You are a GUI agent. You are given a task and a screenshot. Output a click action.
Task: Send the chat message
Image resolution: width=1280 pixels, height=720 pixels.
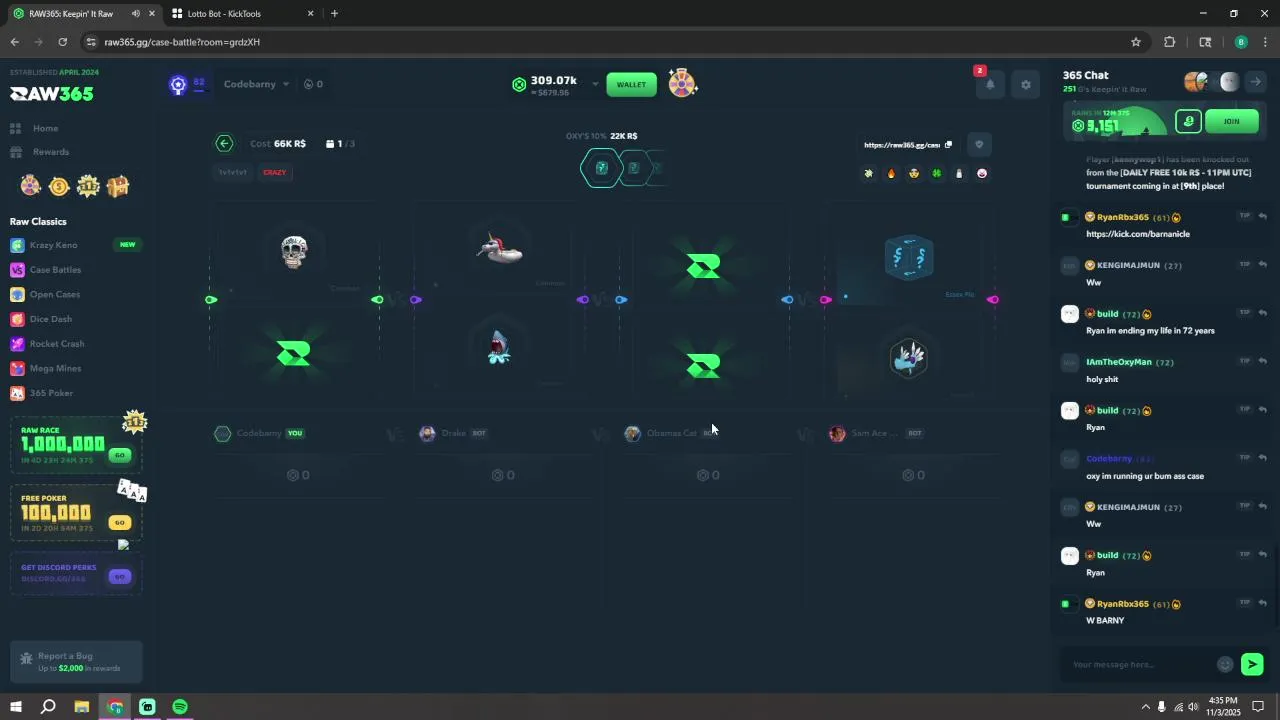click(x=1252, y=665)
